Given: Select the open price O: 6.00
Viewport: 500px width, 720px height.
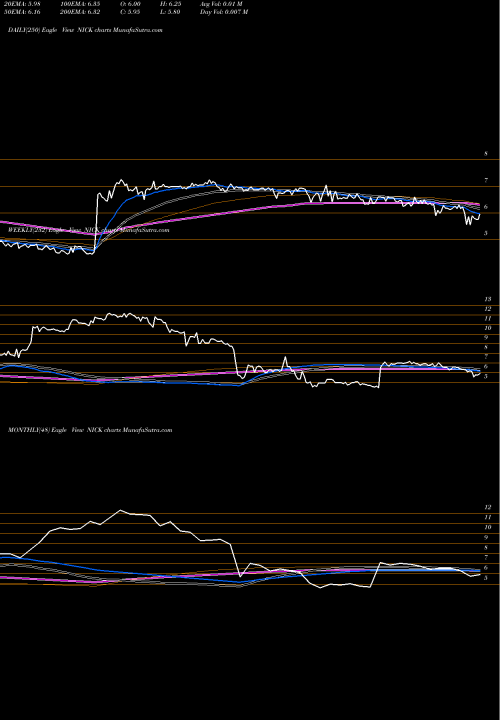Looking at the screenshot, I should tap(130, 4).
